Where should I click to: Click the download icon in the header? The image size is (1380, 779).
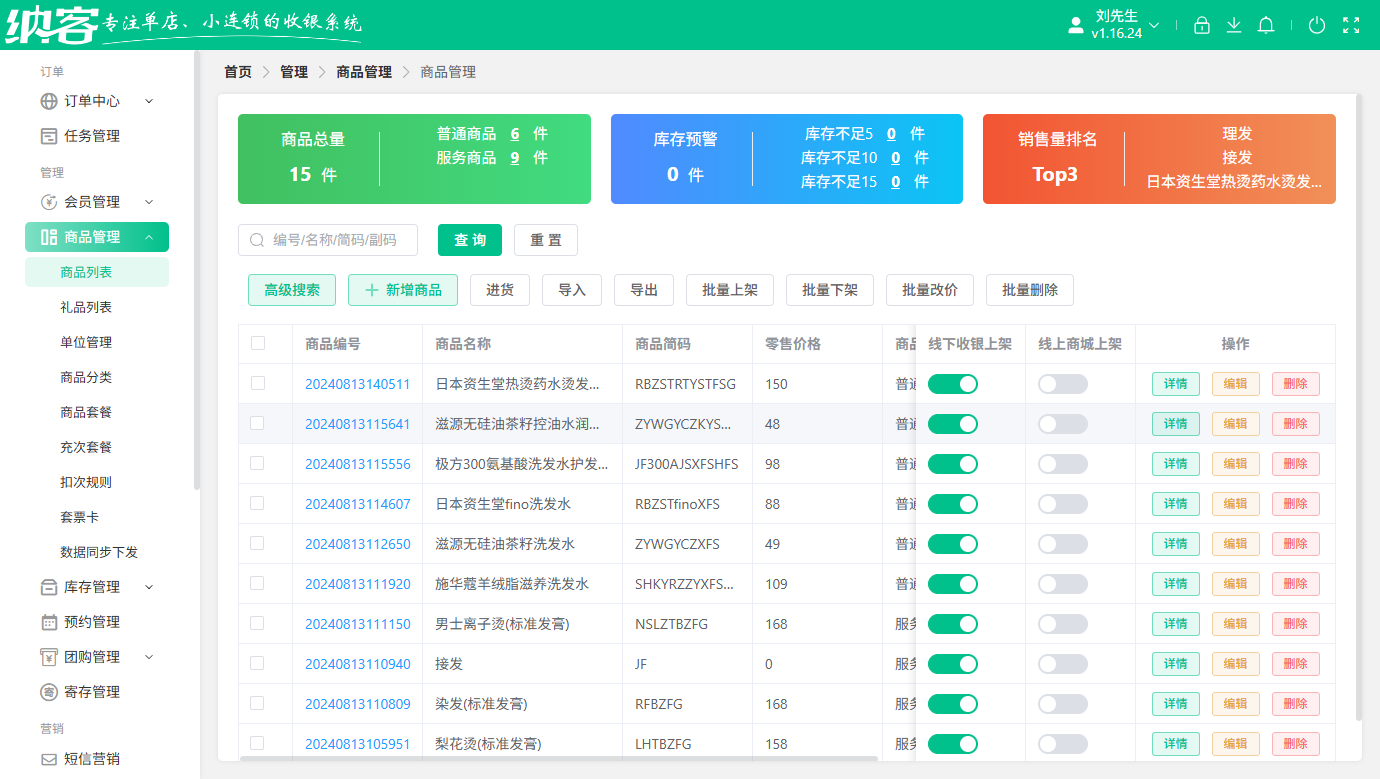click(1234, 25)
